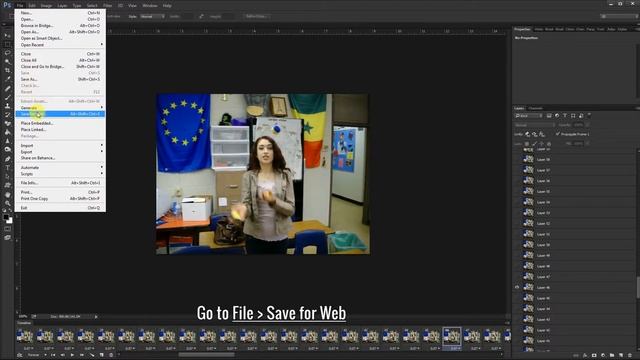Screen dimensions: 640x360
Task: Click the Refine Edge button
Action: (x=256, y=16)
